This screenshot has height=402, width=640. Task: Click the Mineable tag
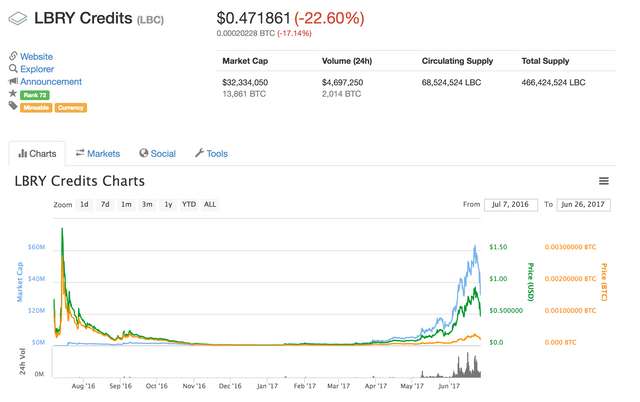pyautogui.click(x=36, y=108)
